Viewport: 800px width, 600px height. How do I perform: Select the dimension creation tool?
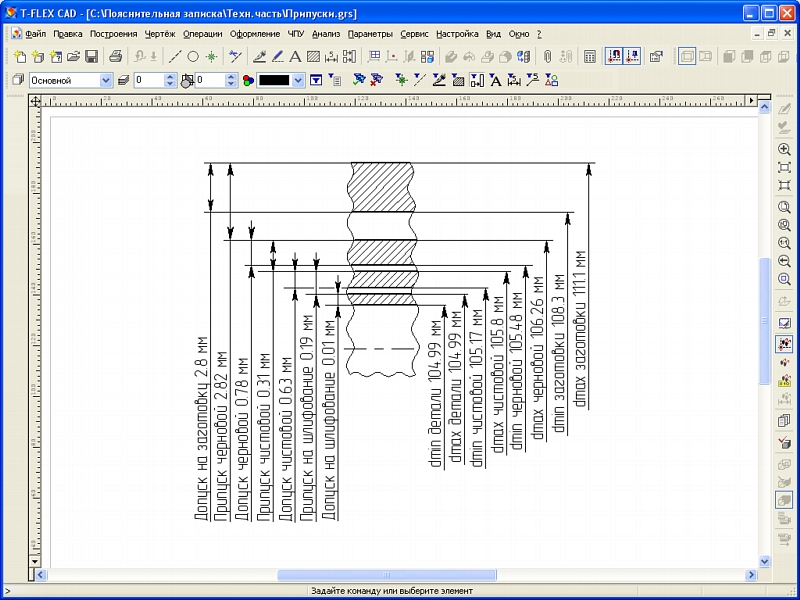pyautogui.click(x=331, y=57)
